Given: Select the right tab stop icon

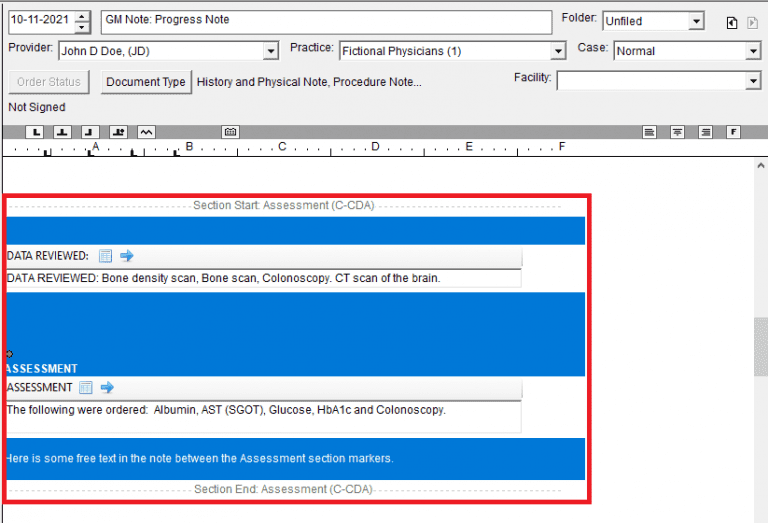Looking at the screenshot, I should (90, 132).
